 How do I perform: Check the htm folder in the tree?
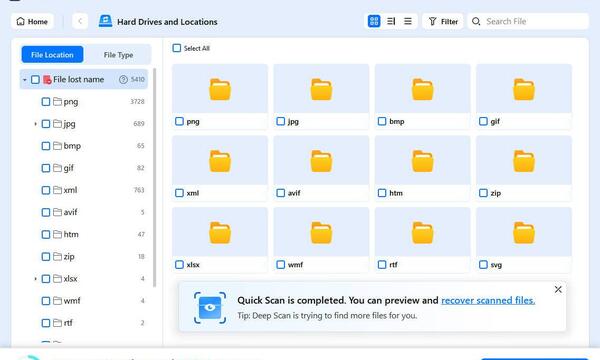(46, 235)
